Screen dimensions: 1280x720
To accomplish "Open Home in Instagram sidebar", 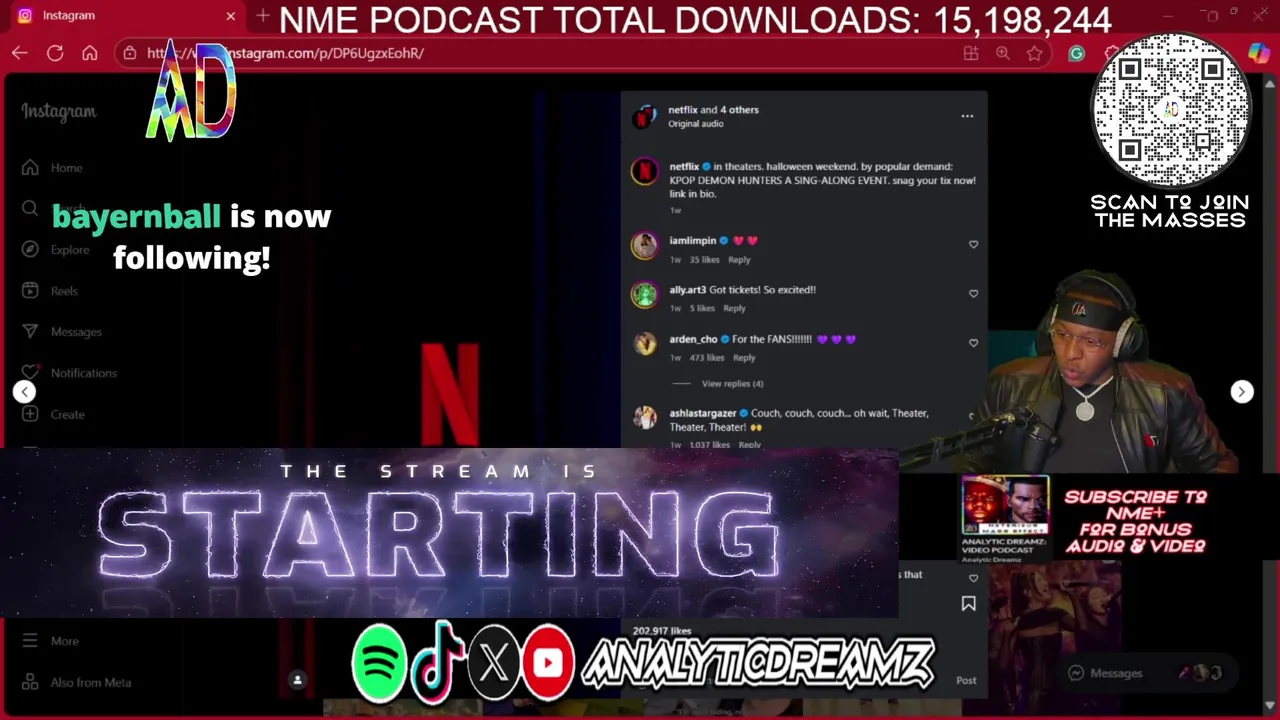I will (54, 168).
